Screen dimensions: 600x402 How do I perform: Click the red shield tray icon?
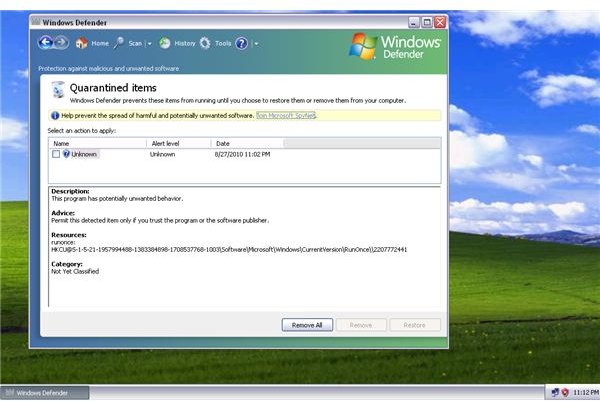point(565,392)
